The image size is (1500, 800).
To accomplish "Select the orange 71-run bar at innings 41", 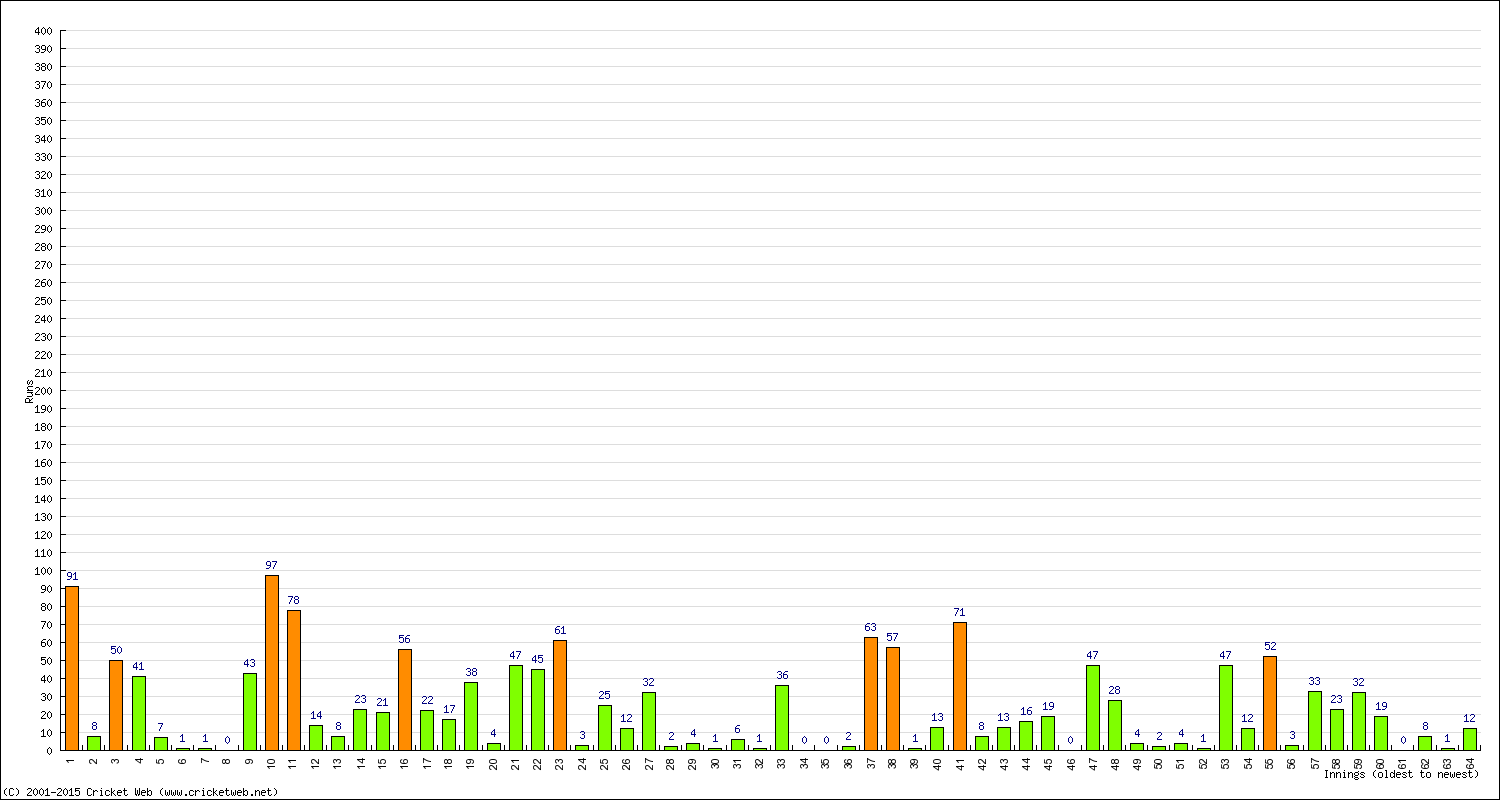I will coord(960,686).
